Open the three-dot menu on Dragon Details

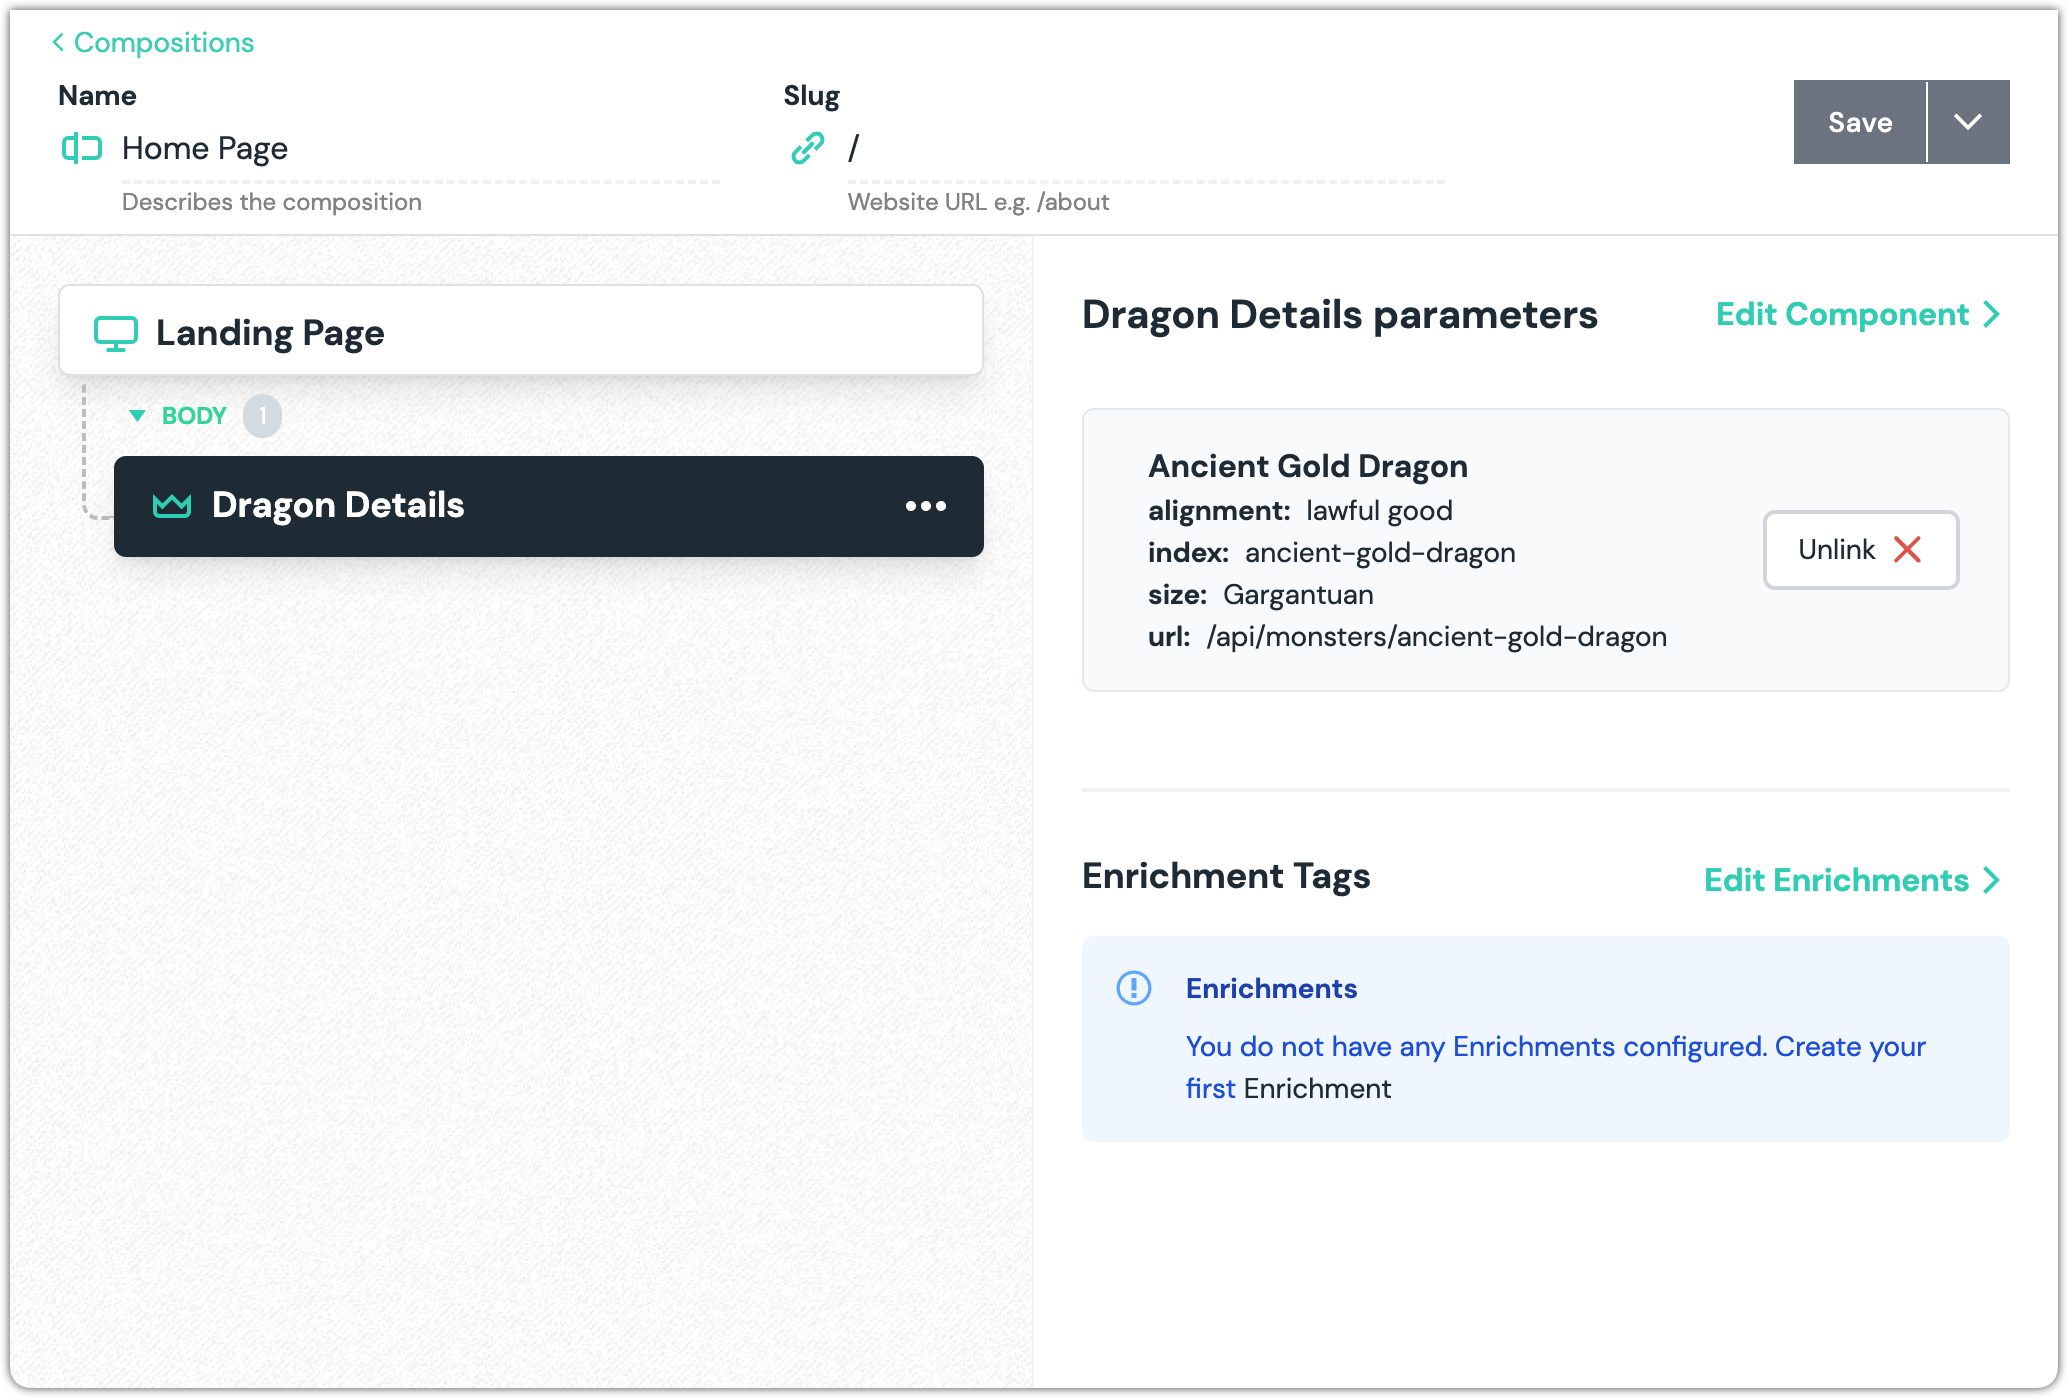925,506
